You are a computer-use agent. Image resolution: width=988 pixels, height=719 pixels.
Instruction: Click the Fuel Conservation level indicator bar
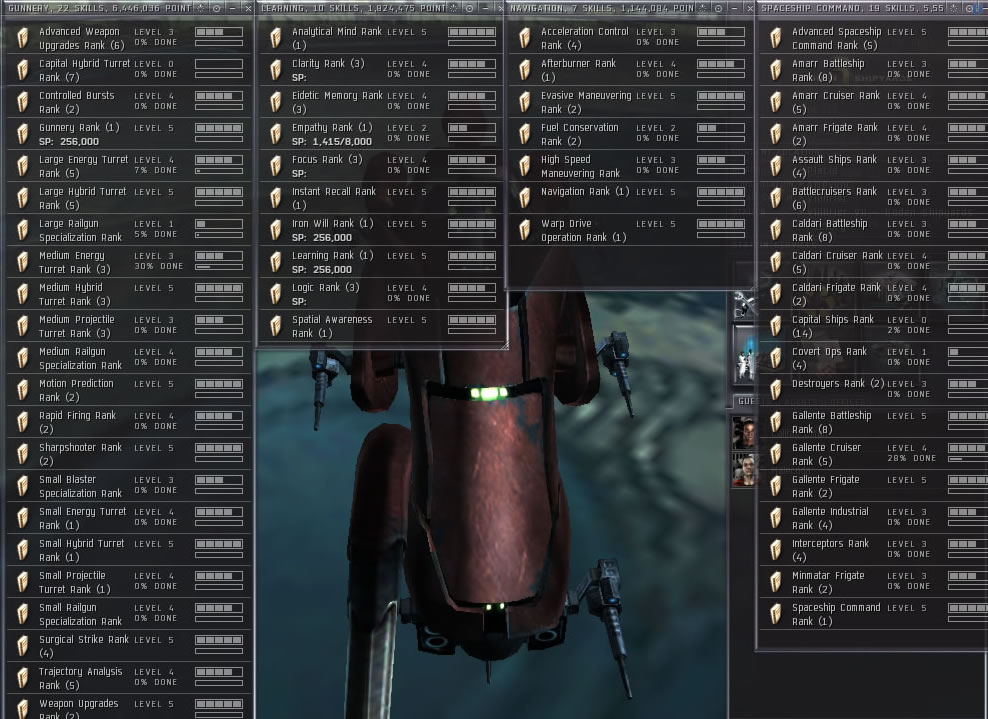click(x=721, y=128)
